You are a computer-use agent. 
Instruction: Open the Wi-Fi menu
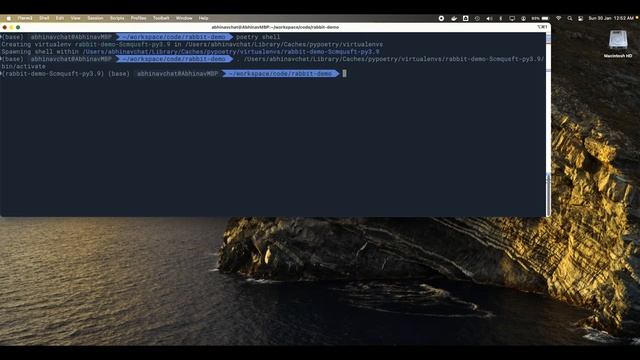[558, 18]
